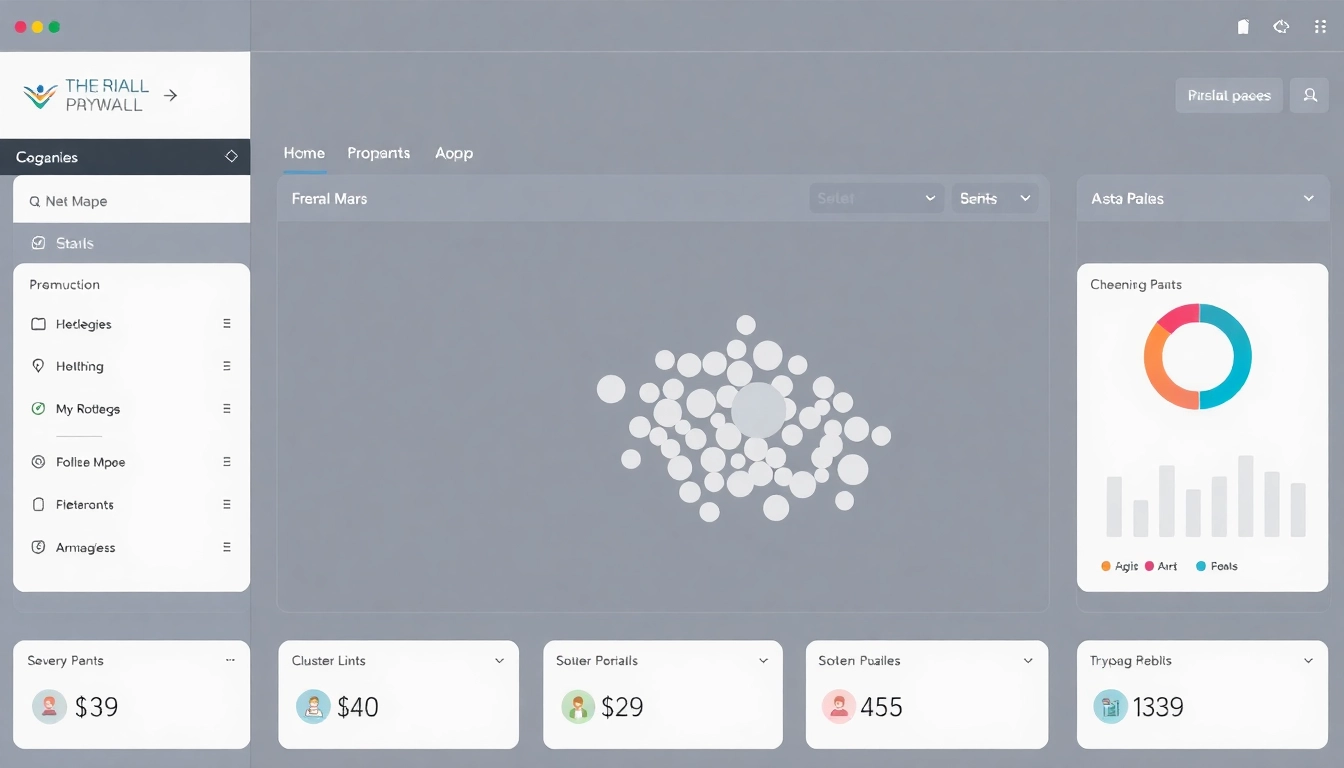1344x768 pixels.
Task: Click the Stails check icon in sidebar
Action: coord(37,243)
